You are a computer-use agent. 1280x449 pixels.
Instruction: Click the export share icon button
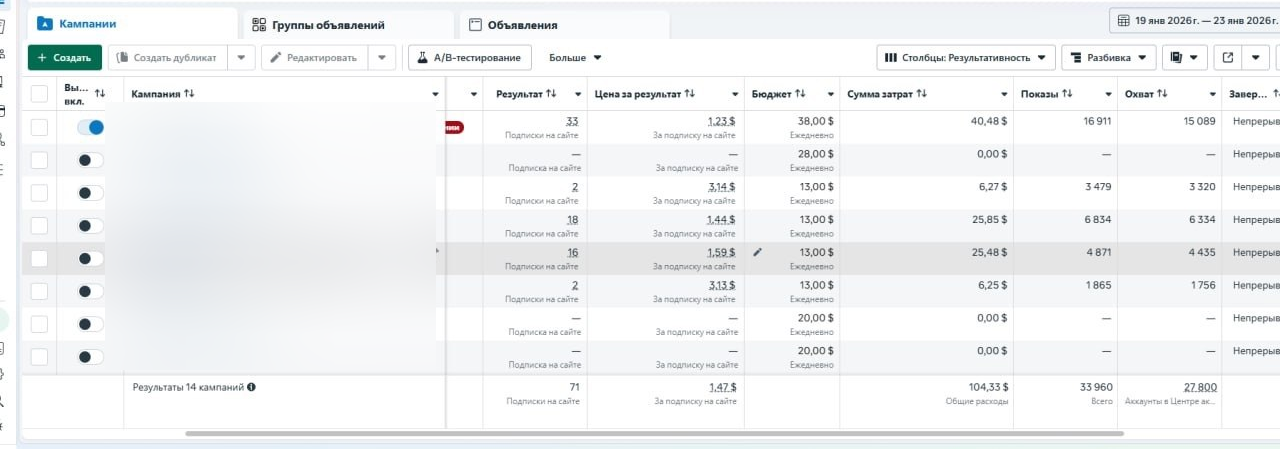click(1228, 58)
